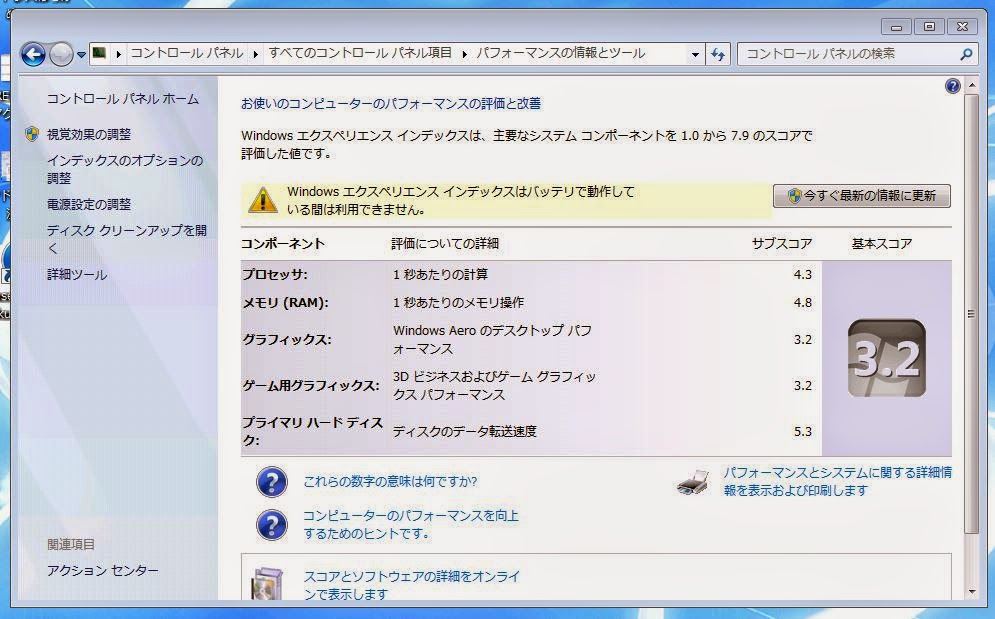Click the yellow warning triangle icon
Screen dimensions: 995x619
point(263,200)
